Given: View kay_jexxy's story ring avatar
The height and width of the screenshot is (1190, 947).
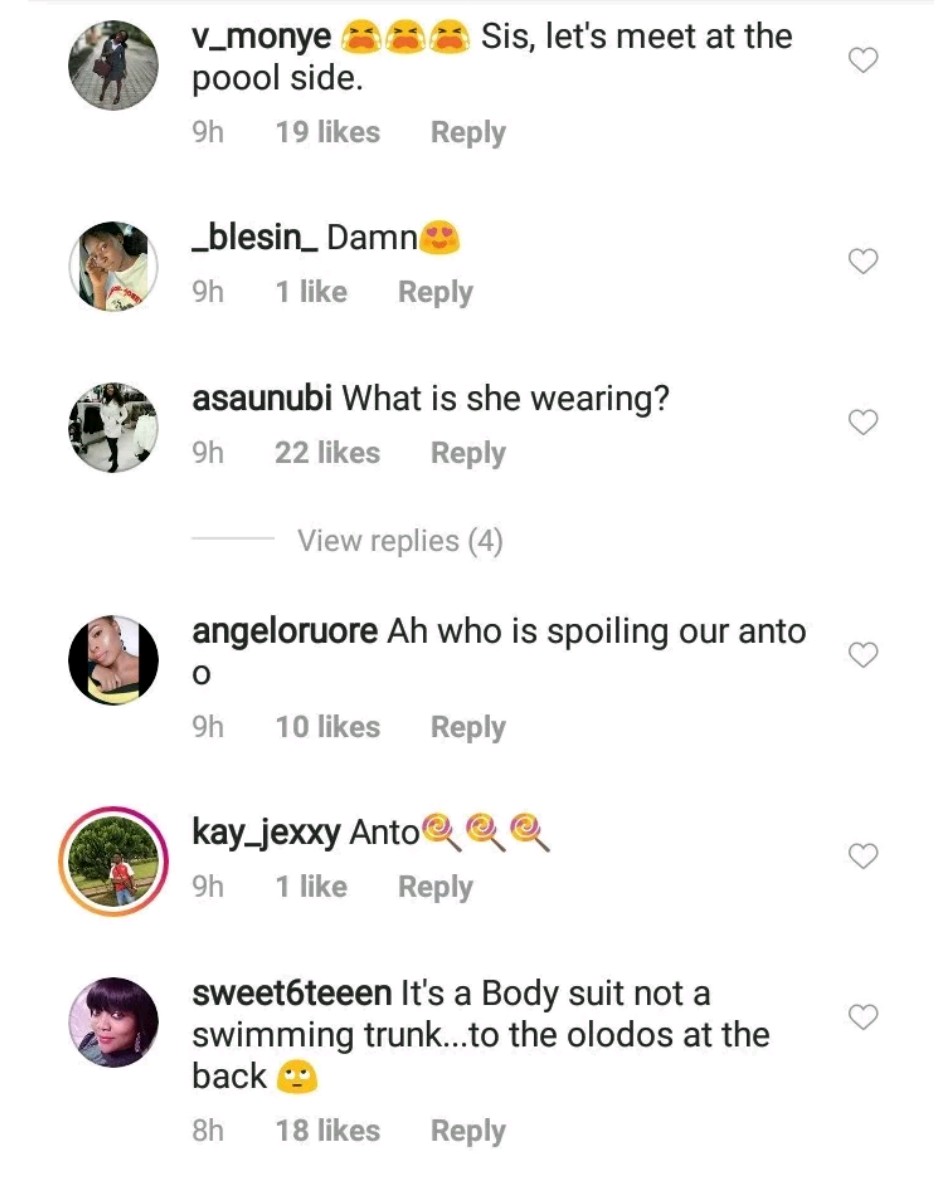Looking at the screenshot, I should pos(113,860).
